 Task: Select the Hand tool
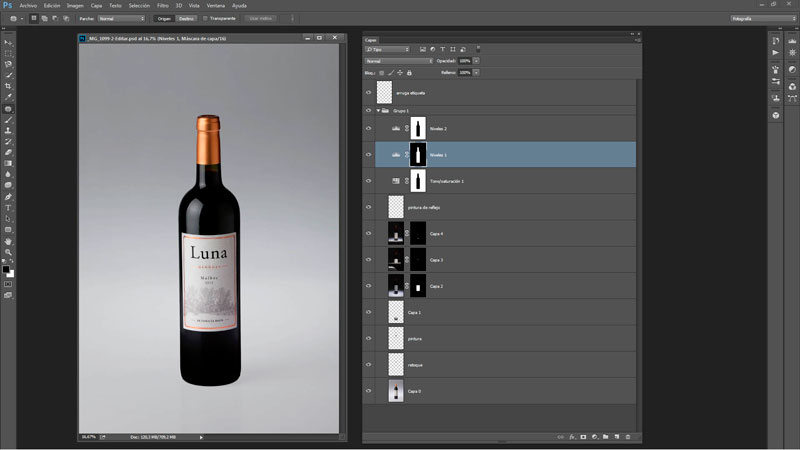8,241
